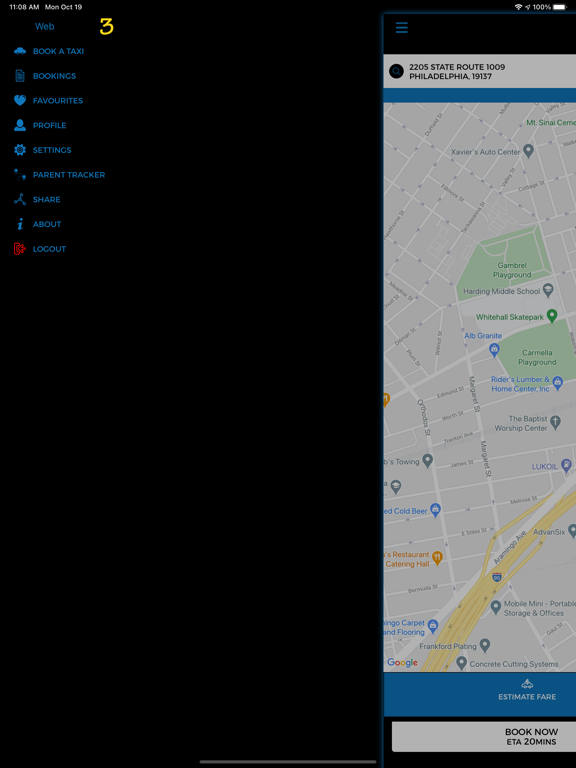This screenshot has width=576, height=768.
Task: Open the Bookings menu item
Action: click(x=54, y=76)
